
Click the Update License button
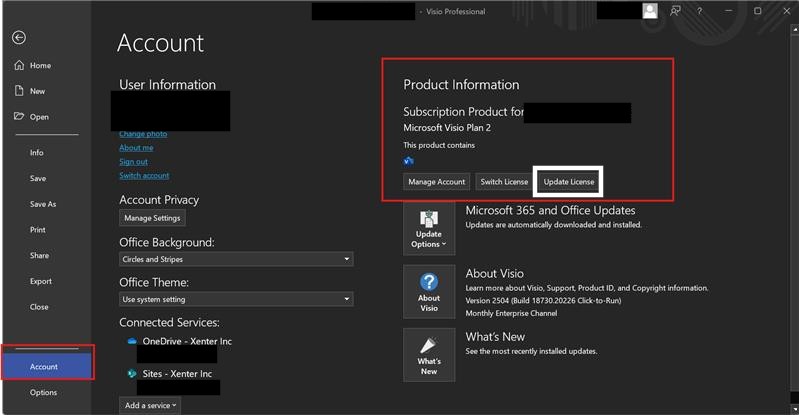(x=569, y=182)
